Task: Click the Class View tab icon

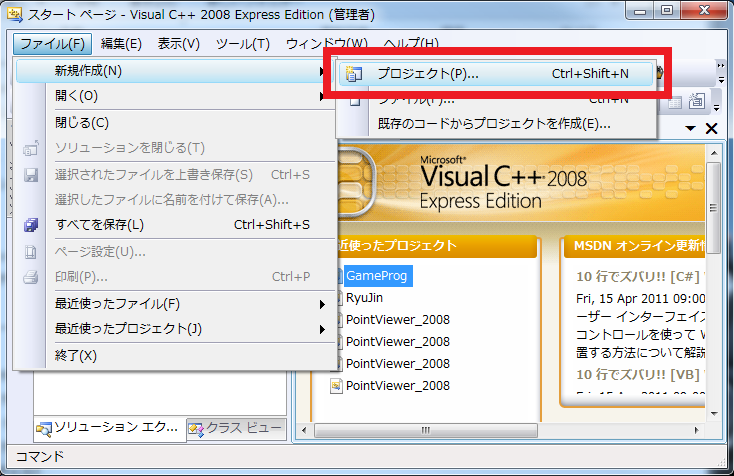Action: coord(196,430)
